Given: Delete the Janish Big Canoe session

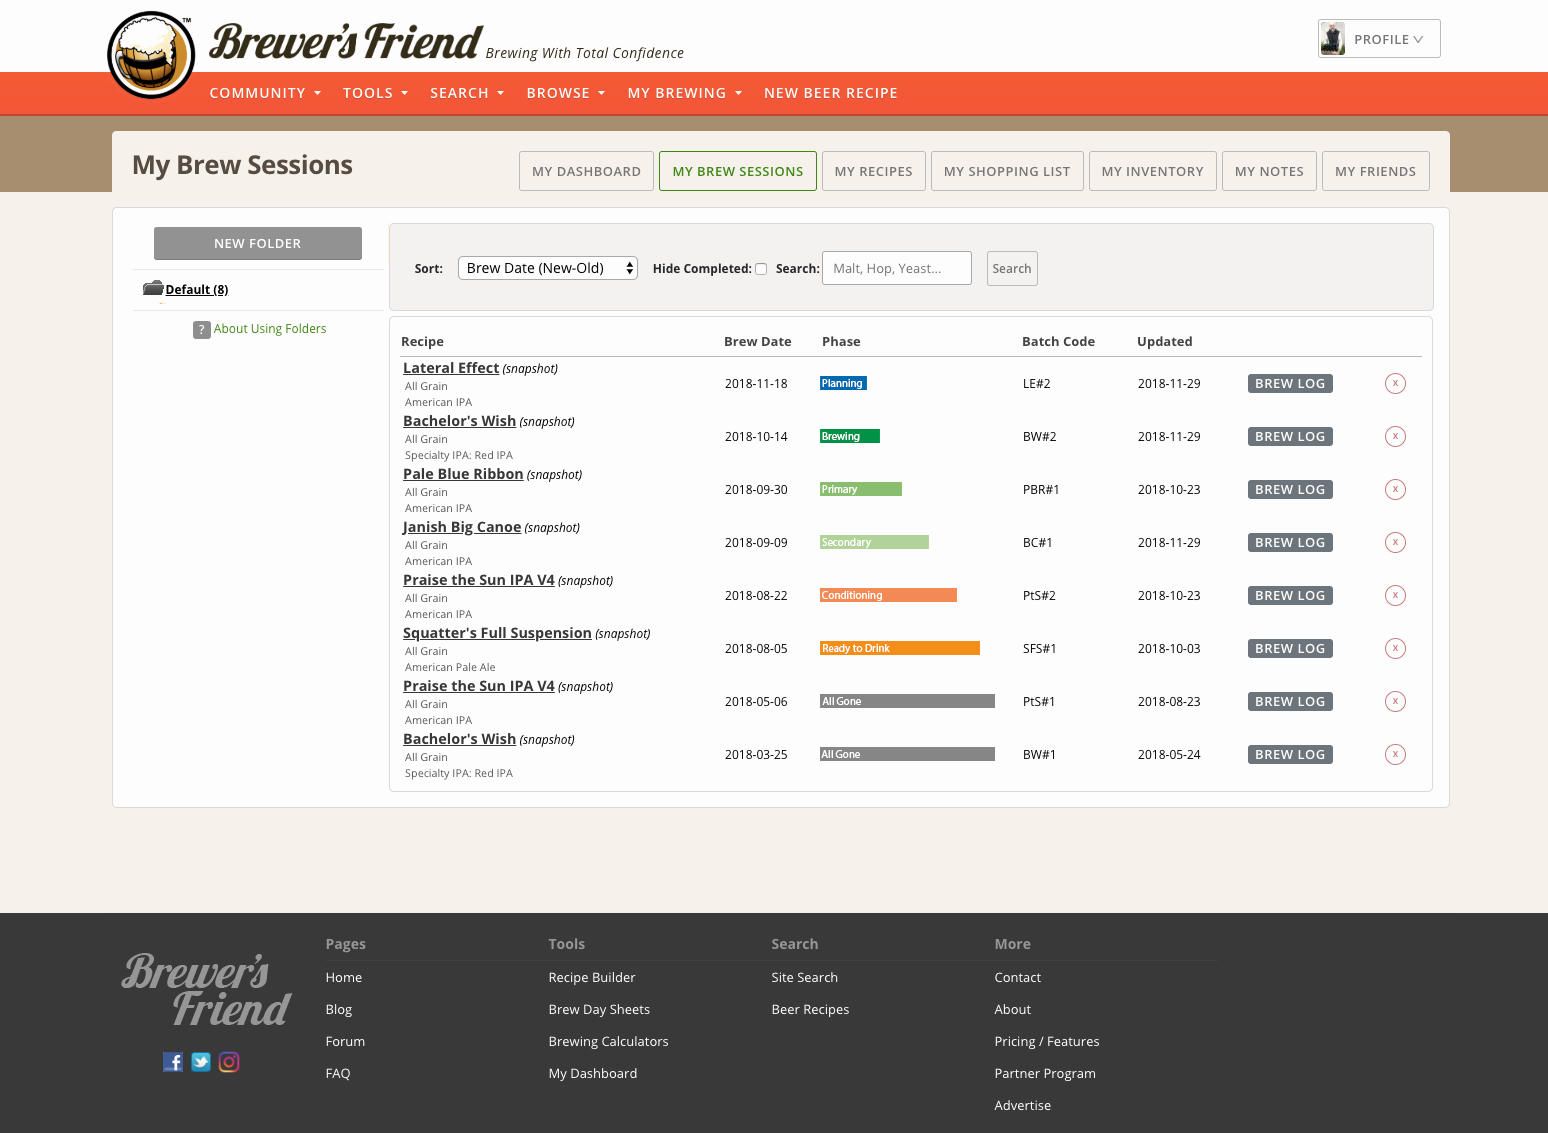Looking at the screenshot, I should (x=1395, y=542).
